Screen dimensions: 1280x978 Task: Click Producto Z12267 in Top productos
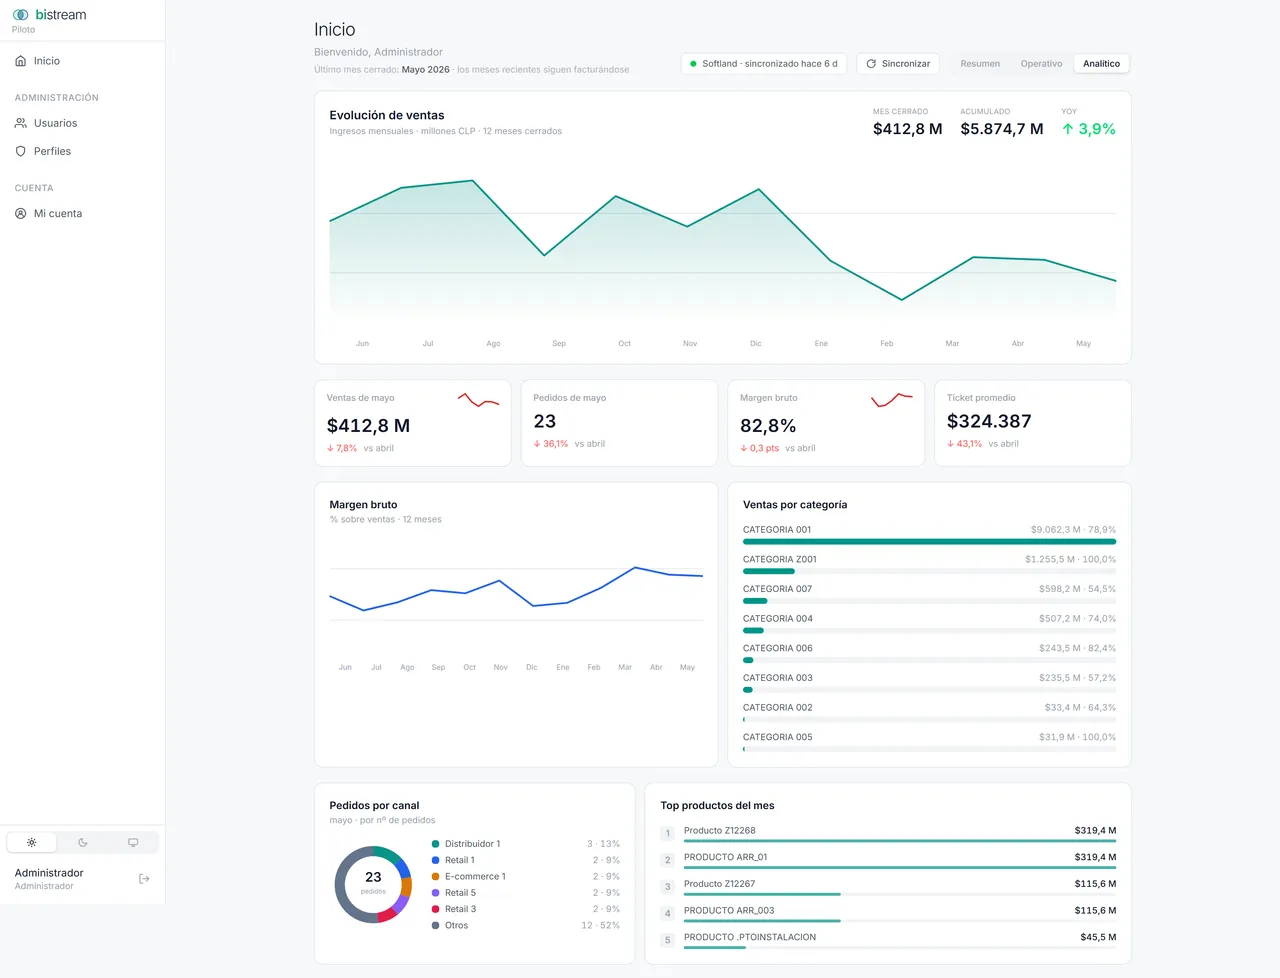pos(719,884)
